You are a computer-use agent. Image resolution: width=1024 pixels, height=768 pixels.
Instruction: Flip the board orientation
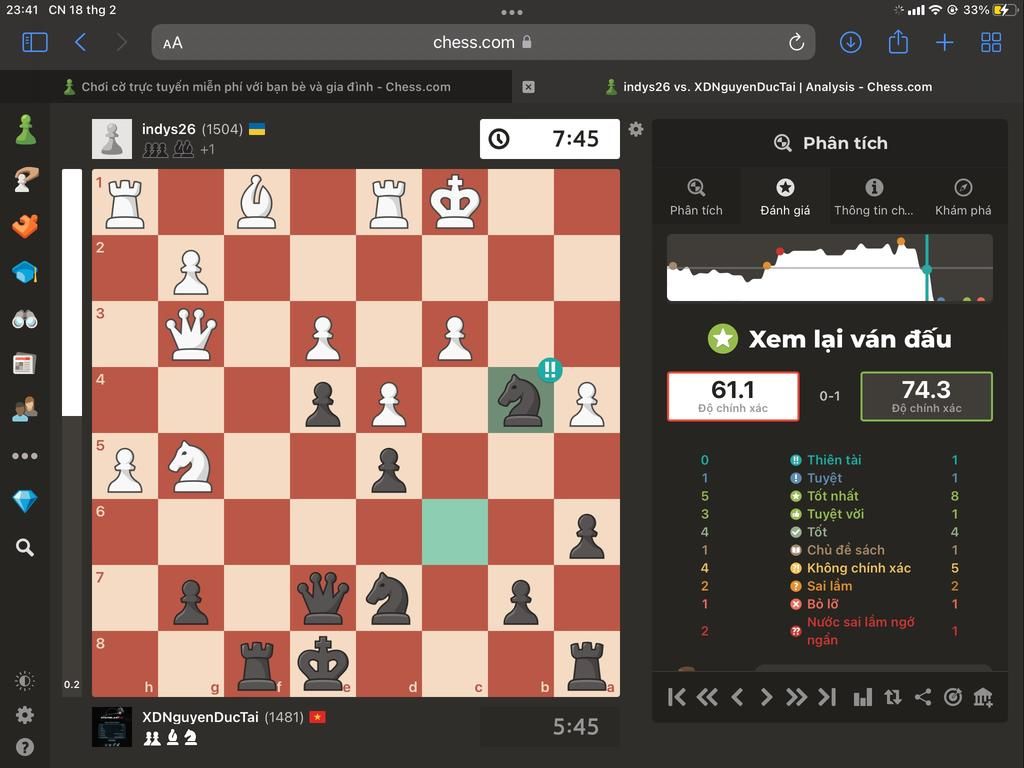893,697
